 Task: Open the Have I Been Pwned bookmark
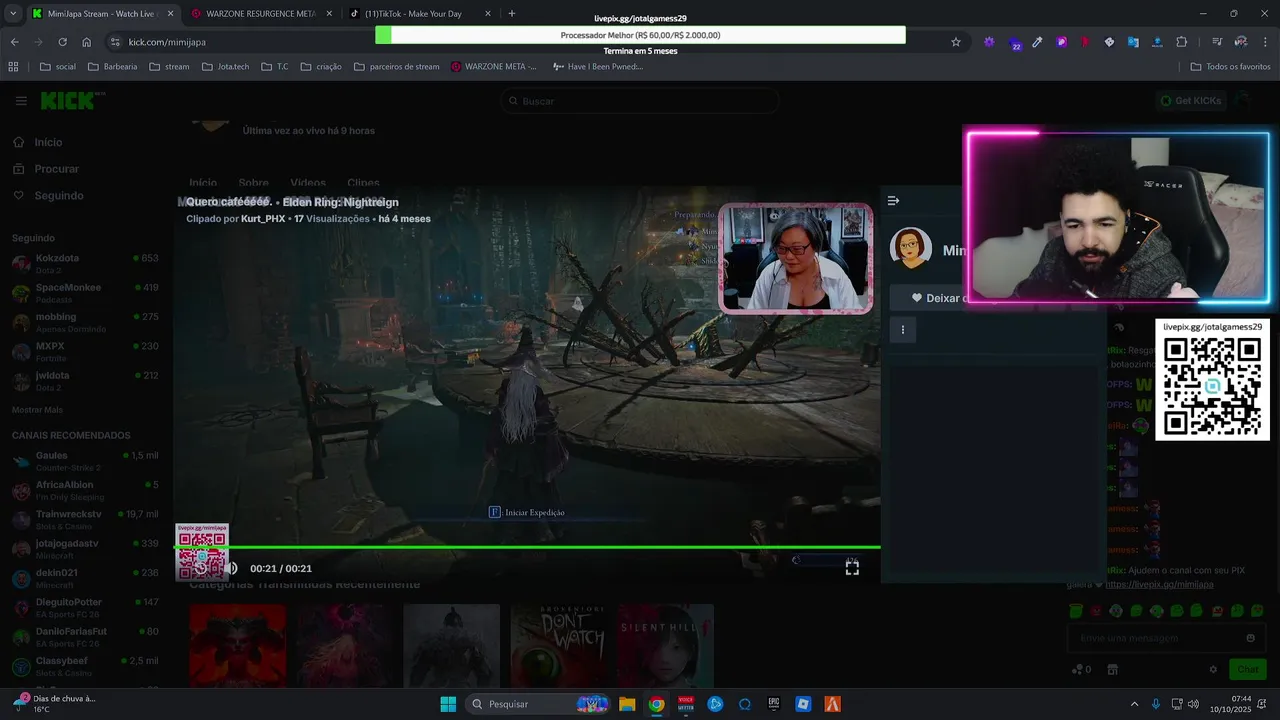596,67
